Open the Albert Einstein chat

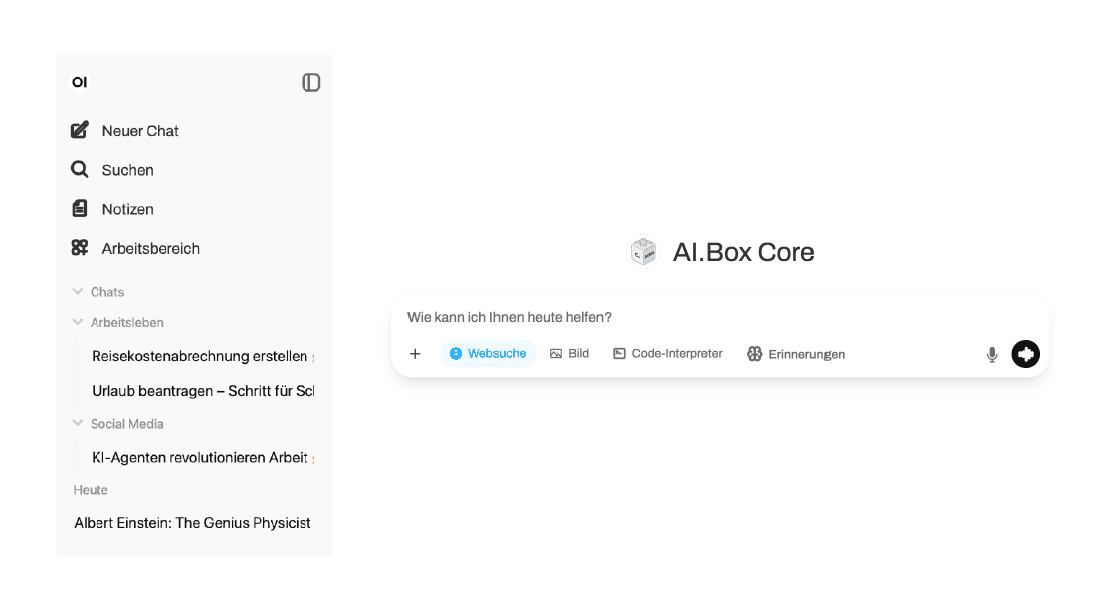tap(192, 523)
